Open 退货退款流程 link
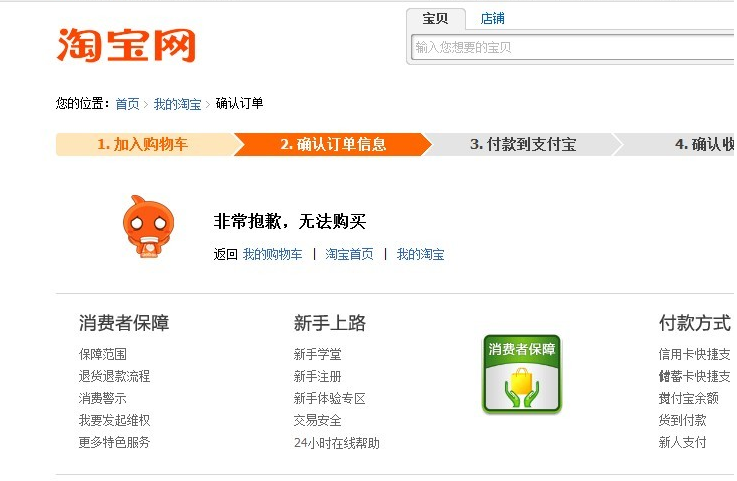 pyautogui.click(x=114, y=376)
